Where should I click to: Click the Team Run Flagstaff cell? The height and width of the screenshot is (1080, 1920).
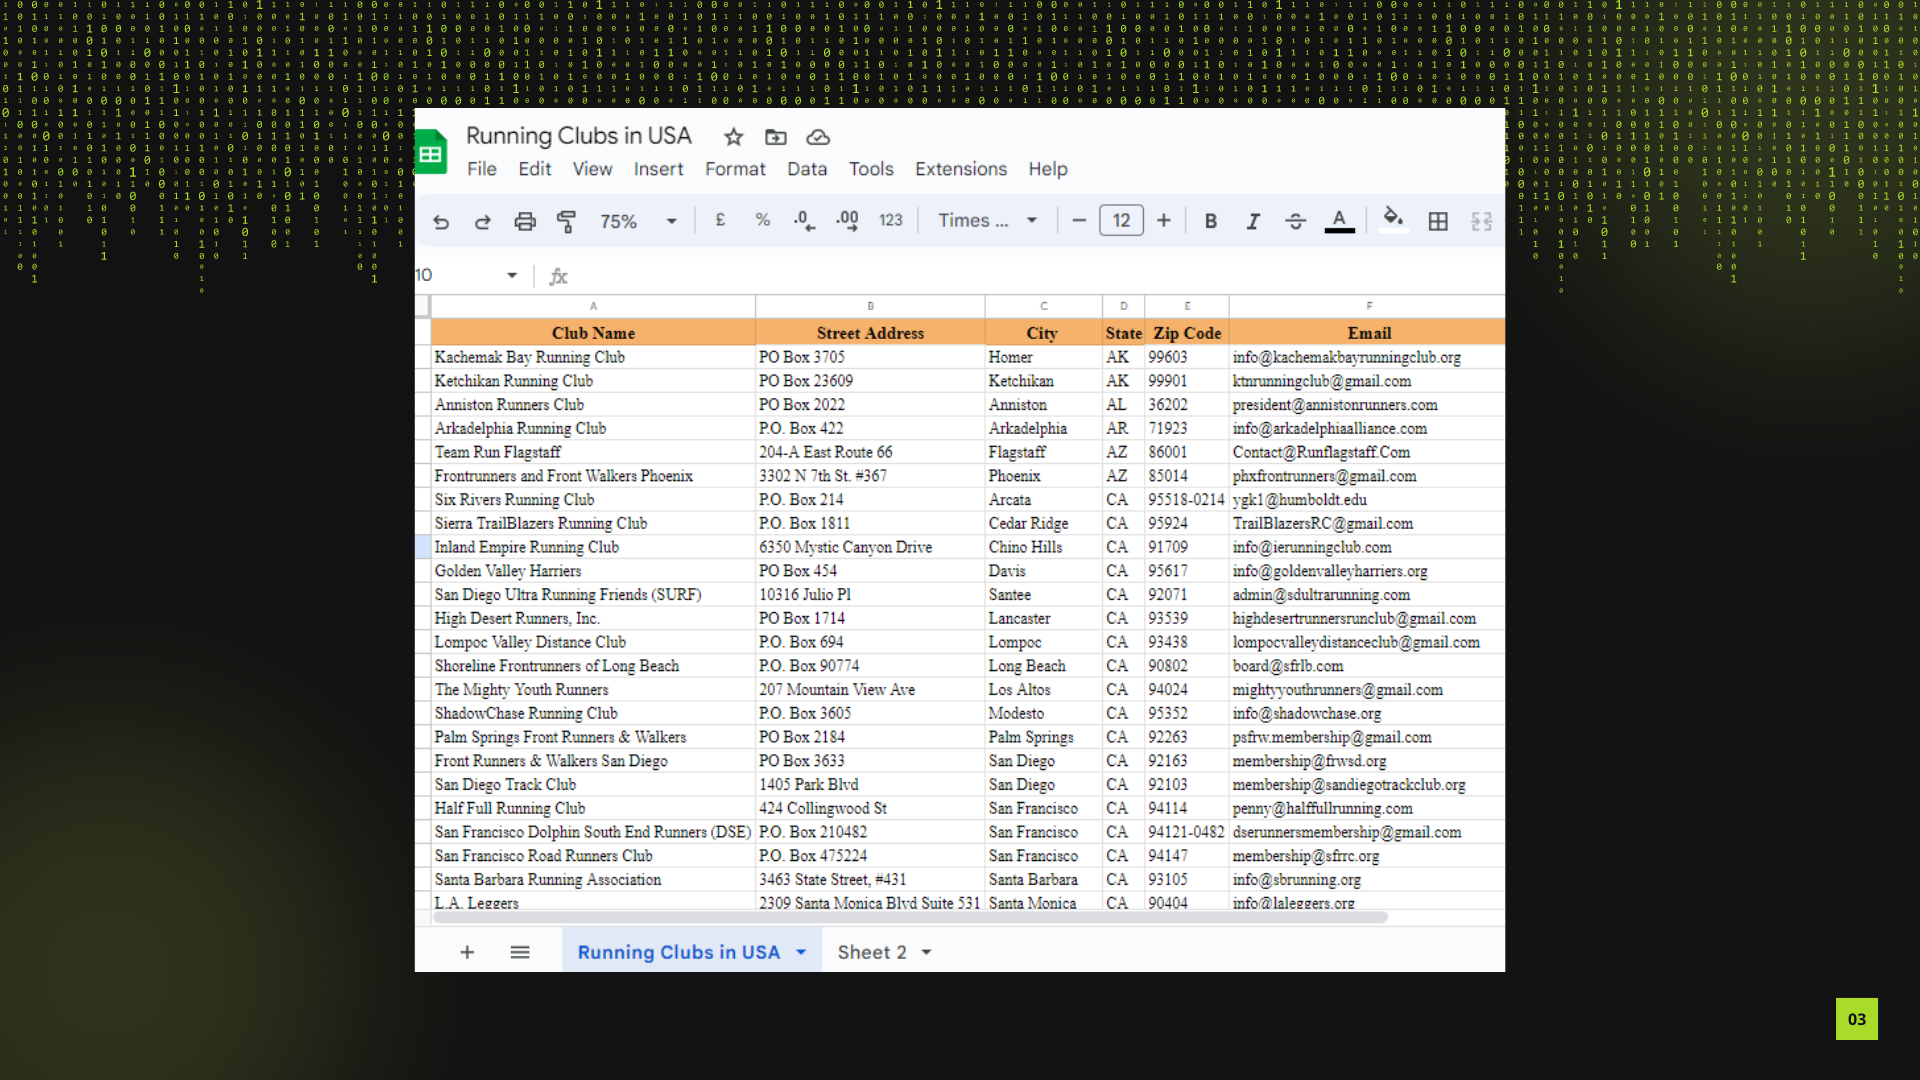[x=593, y=452]
